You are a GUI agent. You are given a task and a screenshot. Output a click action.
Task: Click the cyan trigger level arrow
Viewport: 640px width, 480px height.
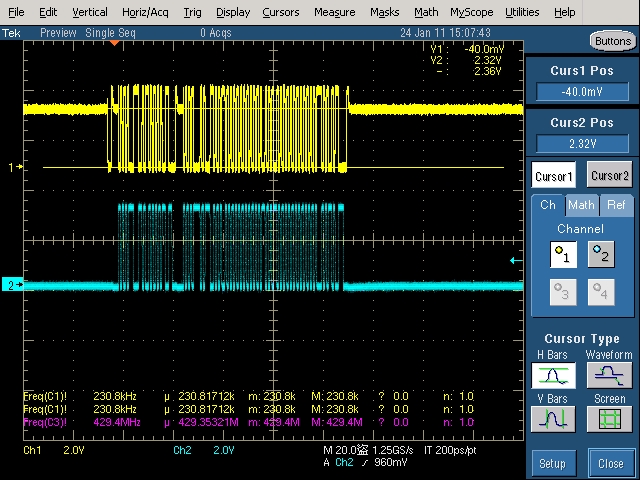(x=516, y=260)
